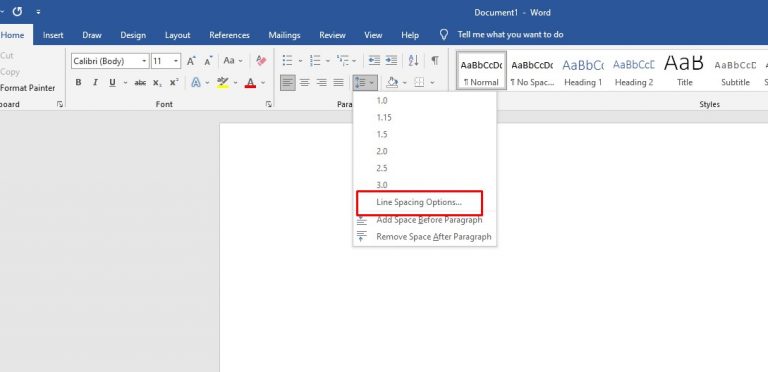Open Font dialog launcher

click(x=268, y=104)
